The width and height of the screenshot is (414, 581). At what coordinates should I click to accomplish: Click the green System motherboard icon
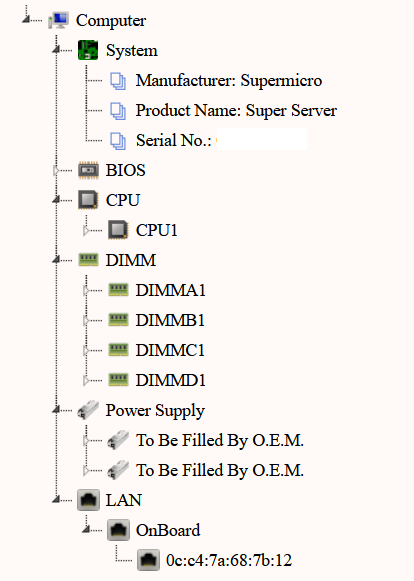[x=88, y=50]
